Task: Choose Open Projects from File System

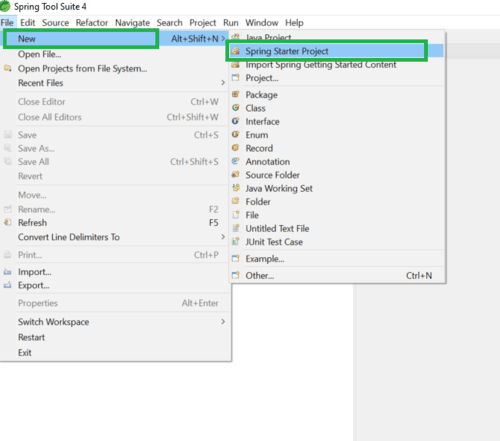Action: (82, 69)
